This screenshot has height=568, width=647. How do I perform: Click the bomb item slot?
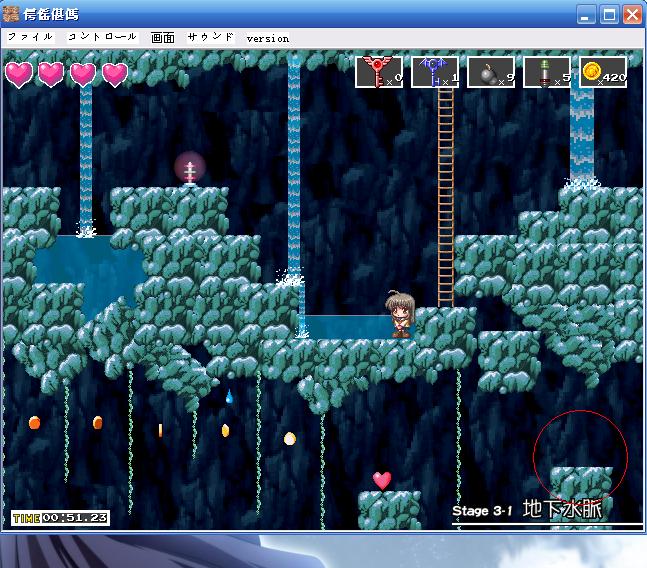tap(491, 72)
